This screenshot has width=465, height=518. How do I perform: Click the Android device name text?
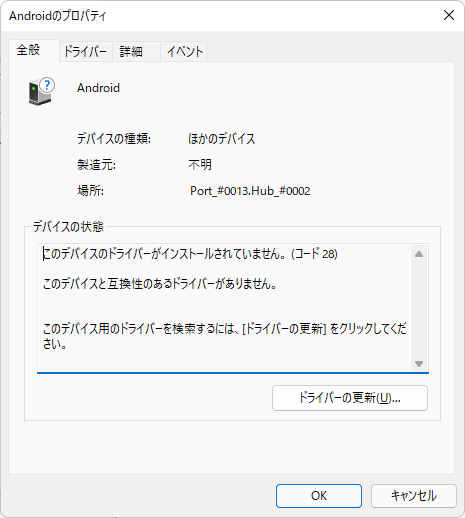pos(98,88)
